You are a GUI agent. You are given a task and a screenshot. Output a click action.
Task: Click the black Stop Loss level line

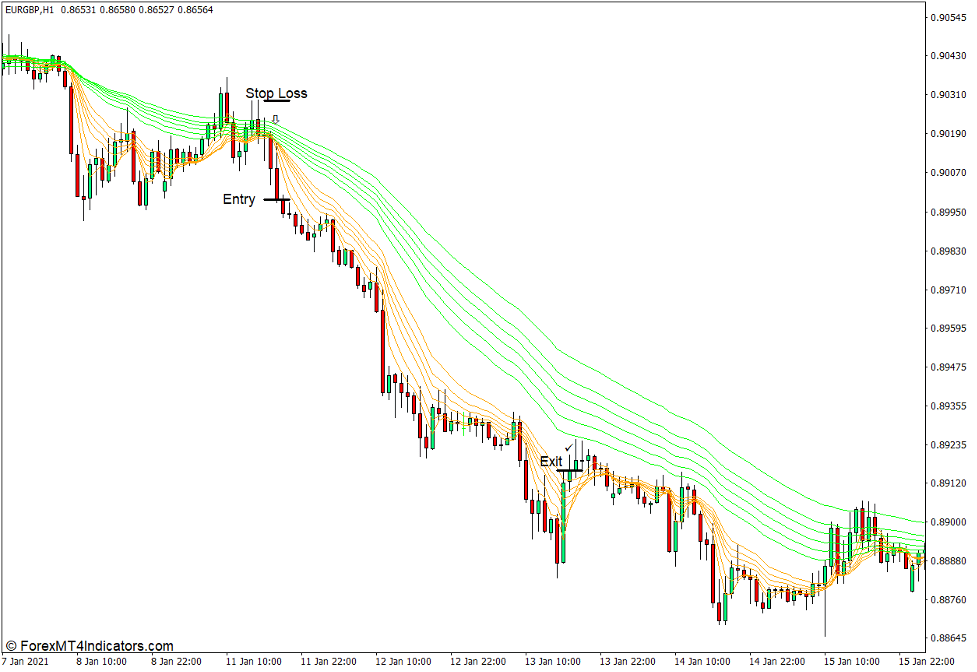point(277,102)
